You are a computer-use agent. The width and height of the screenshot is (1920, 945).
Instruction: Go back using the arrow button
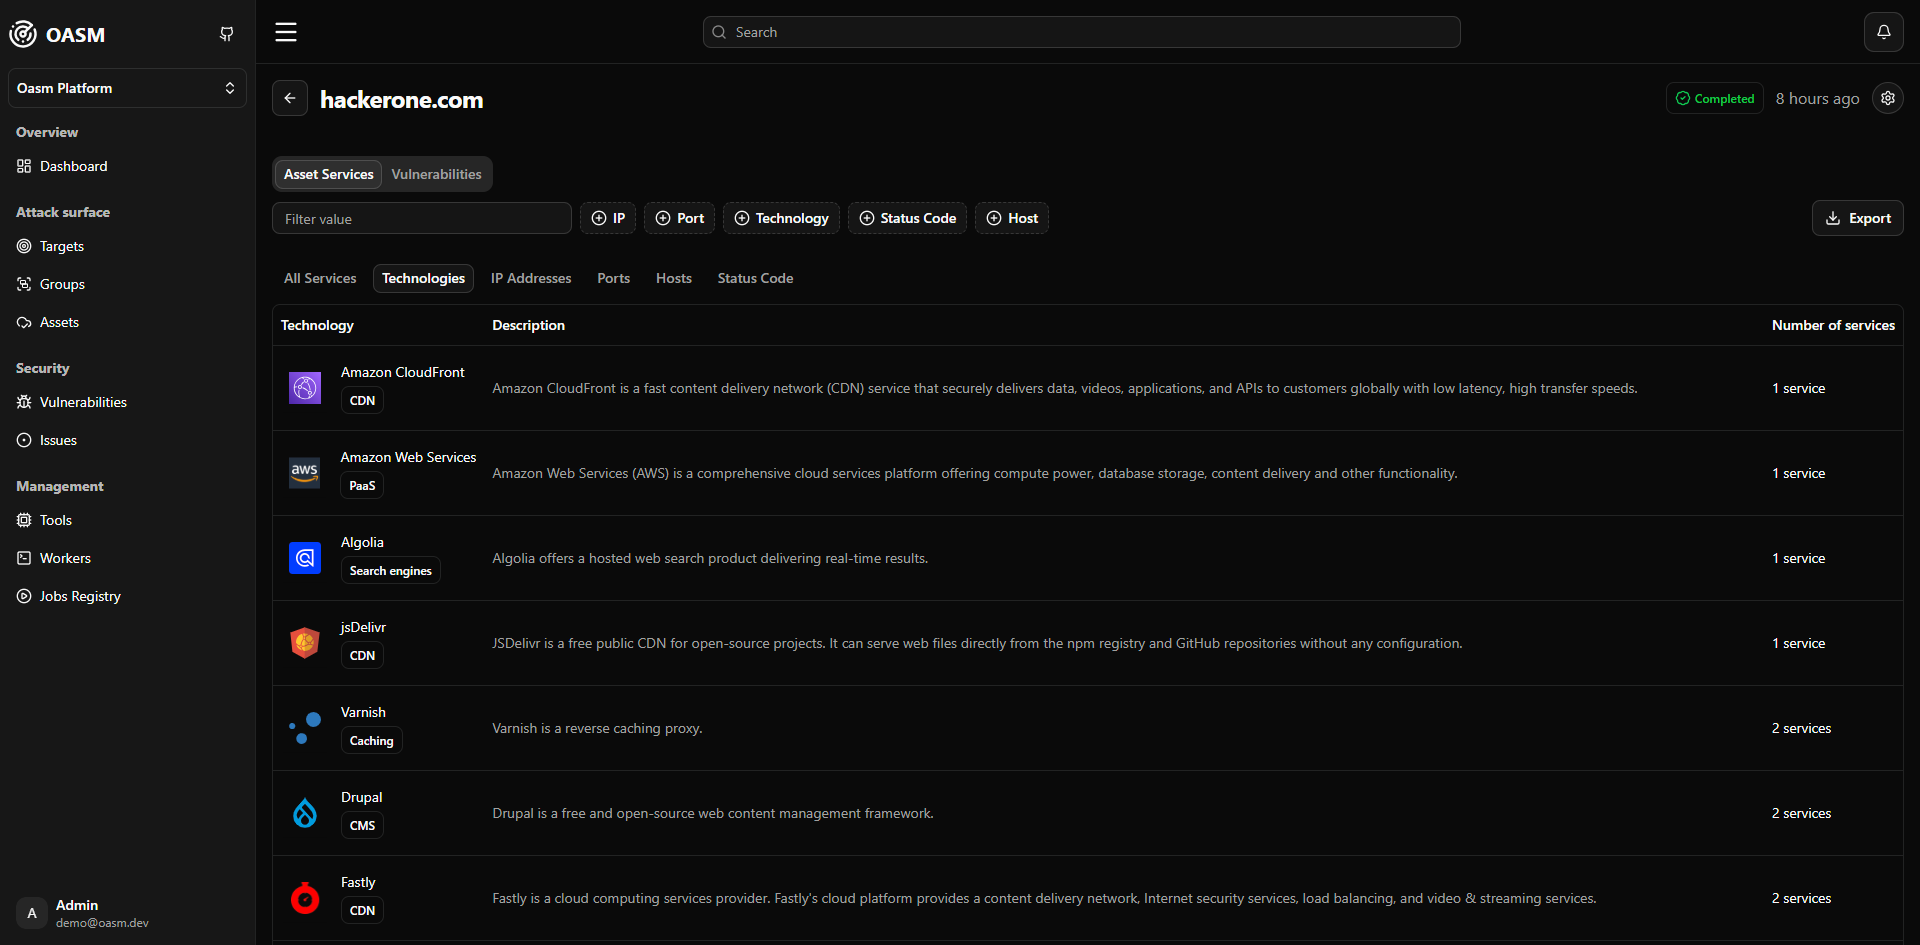[290, 98]
